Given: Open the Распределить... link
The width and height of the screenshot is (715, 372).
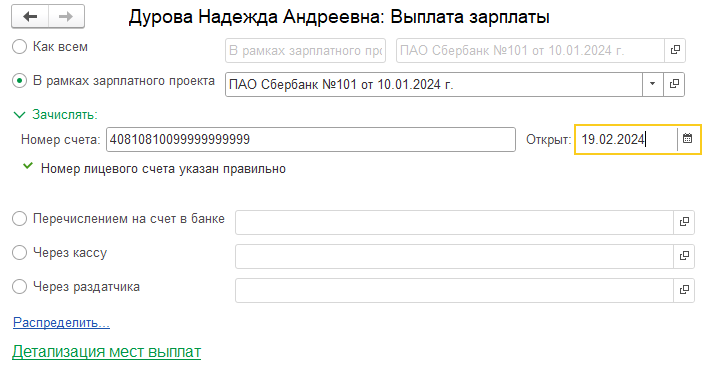Looking at the screenshot, I should coord(61,322).
